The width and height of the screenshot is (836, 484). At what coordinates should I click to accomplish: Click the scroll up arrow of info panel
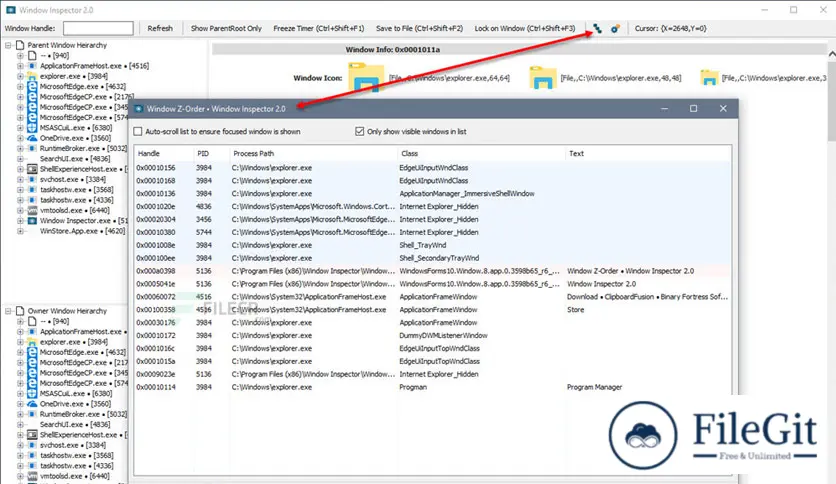click(832, 54)
